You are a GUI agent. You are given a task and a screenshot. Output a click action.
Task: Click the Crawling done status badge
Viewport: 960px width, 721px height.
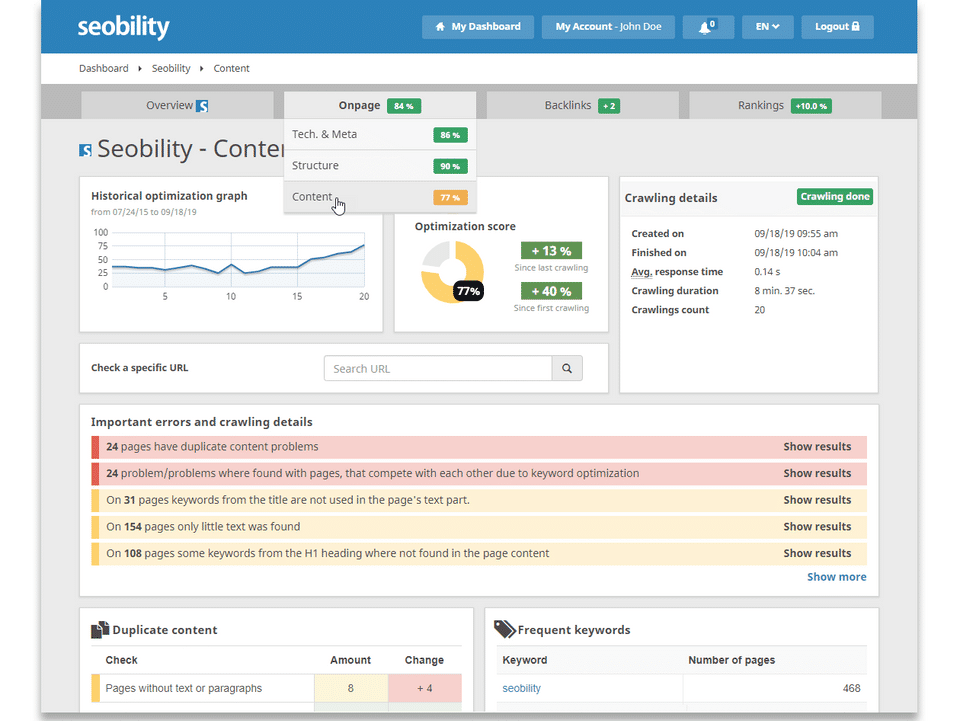(x=834, y=196)
